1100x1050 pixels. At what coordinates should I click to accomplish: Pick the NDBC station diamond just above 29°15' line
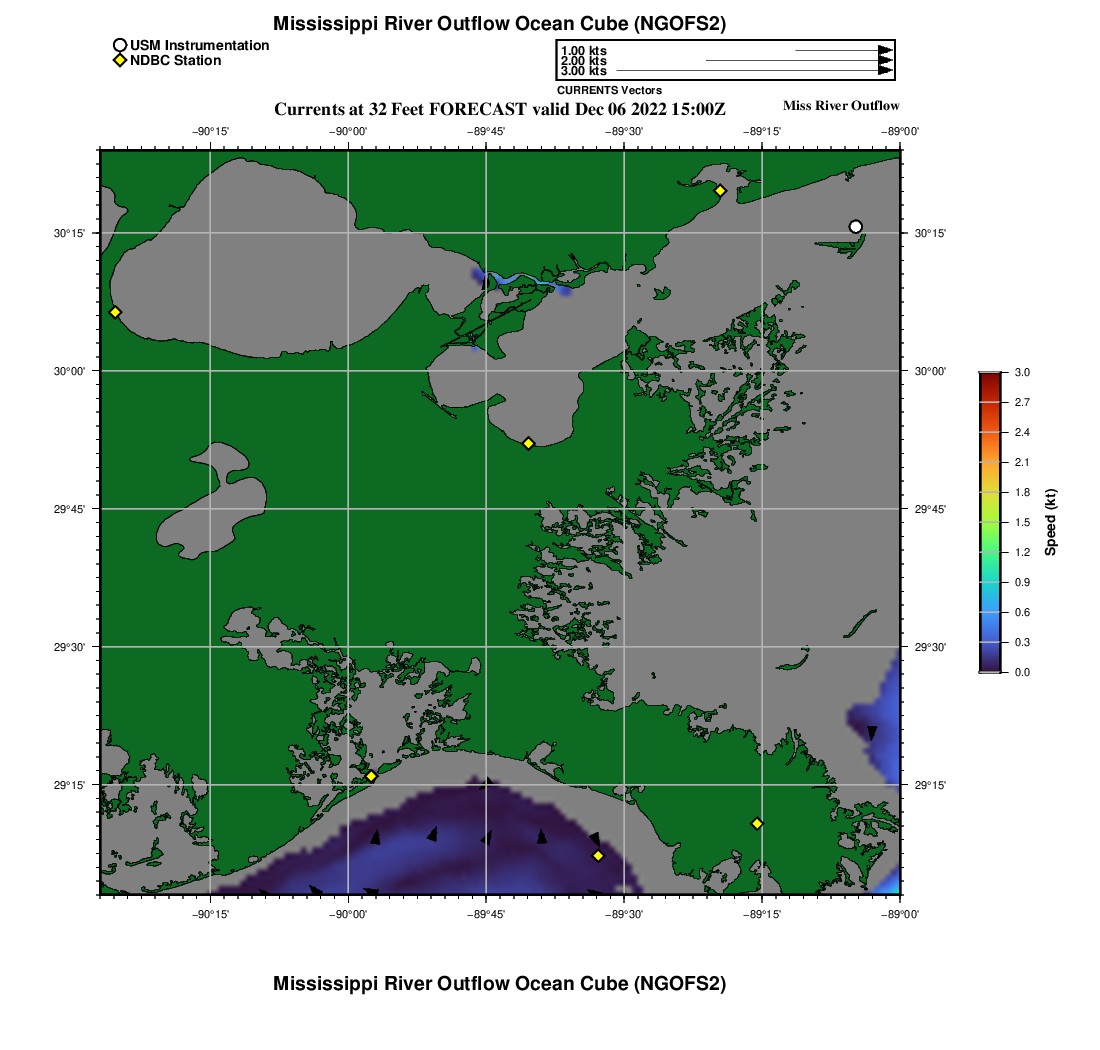pyautogui.click(x=371, y=776)
